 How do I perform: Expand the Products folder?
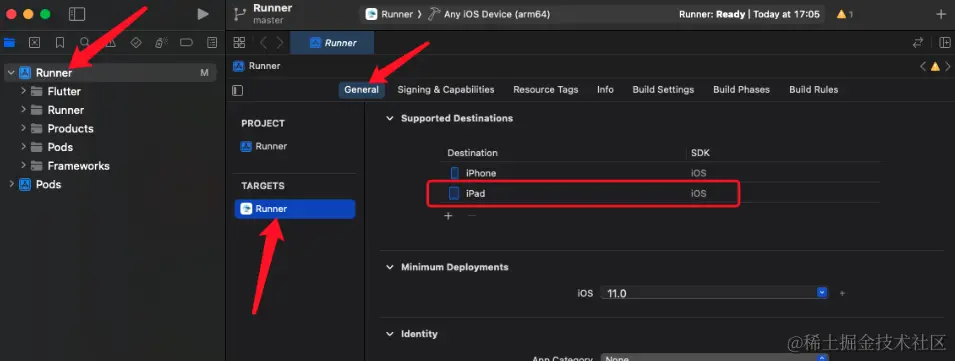point(23,128)
